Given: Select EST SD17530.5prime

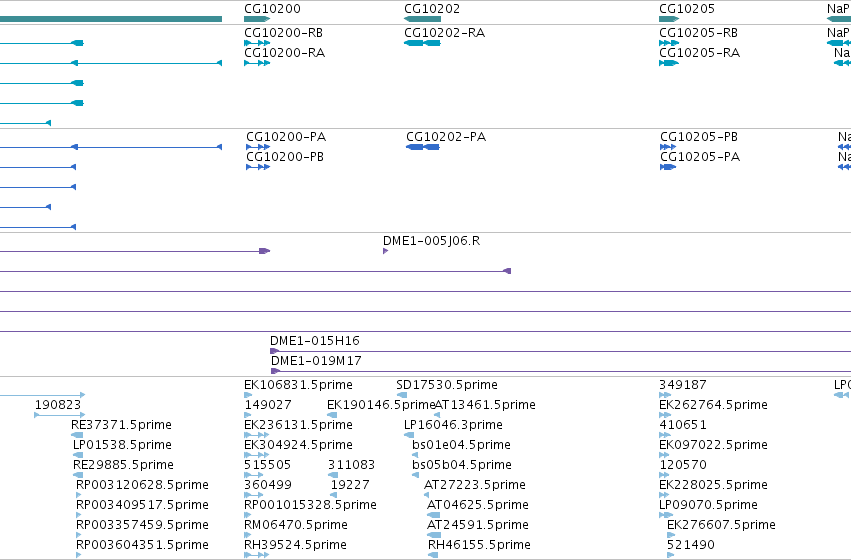Looking at the screenshot, I should pos(447,385).
